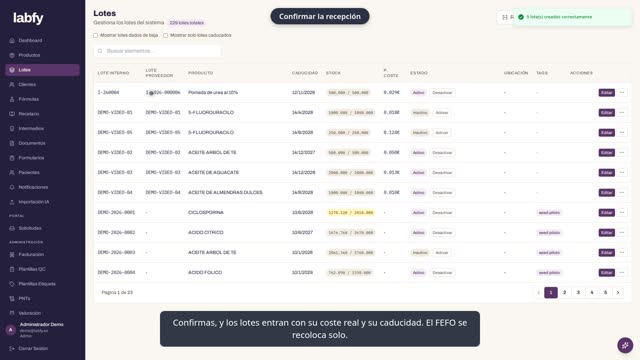The width and height of the screenshot is (640, 360).
Task: Click the Cerrar Sesión logout icon
Action: point(12,349)
